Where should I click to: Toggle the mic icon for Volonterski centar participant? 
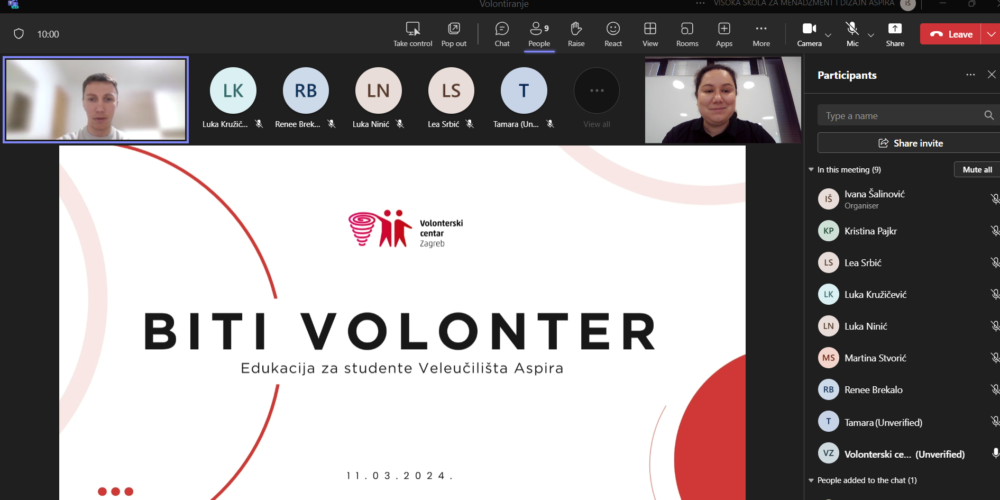coord(994,454)
